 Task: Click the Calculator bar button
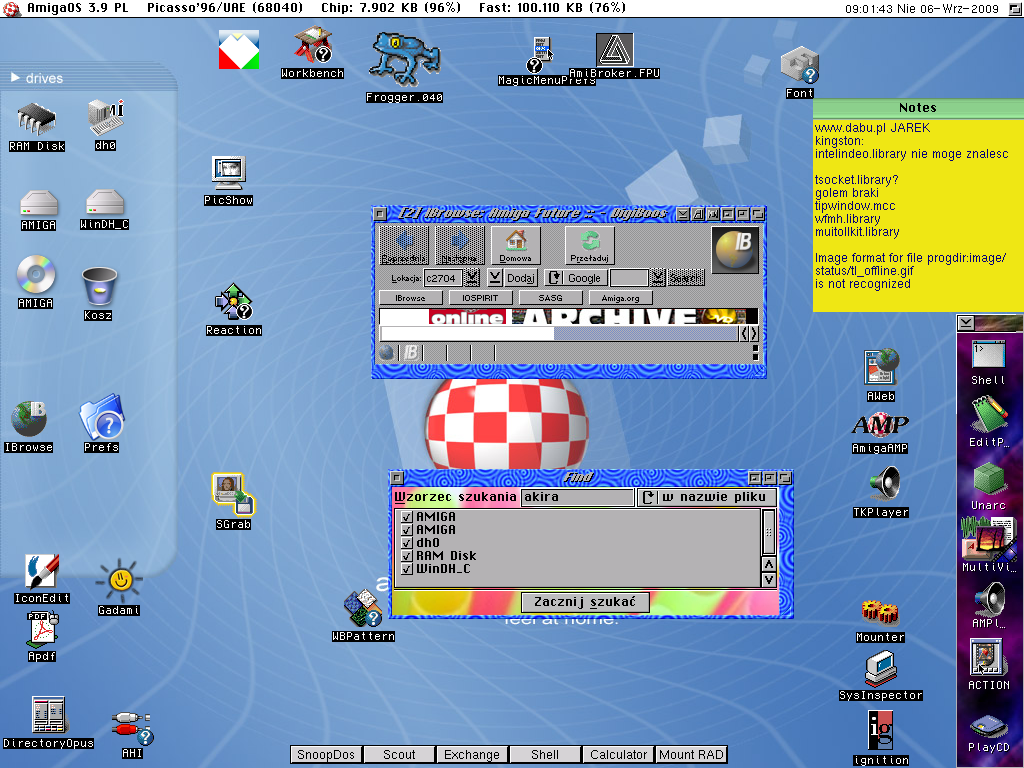pos(618,754)
